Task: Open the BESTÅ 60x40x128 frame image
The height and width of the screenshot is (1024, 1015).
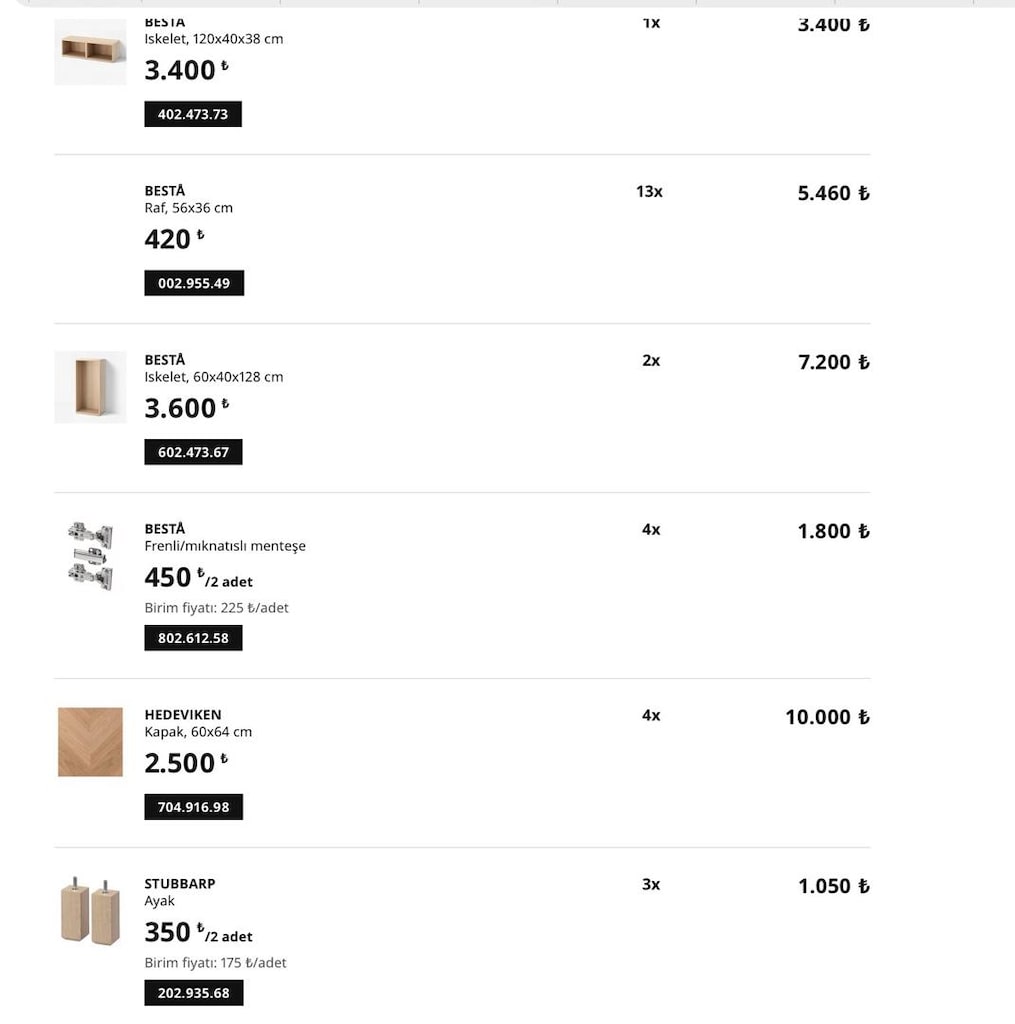Action: 90,387
